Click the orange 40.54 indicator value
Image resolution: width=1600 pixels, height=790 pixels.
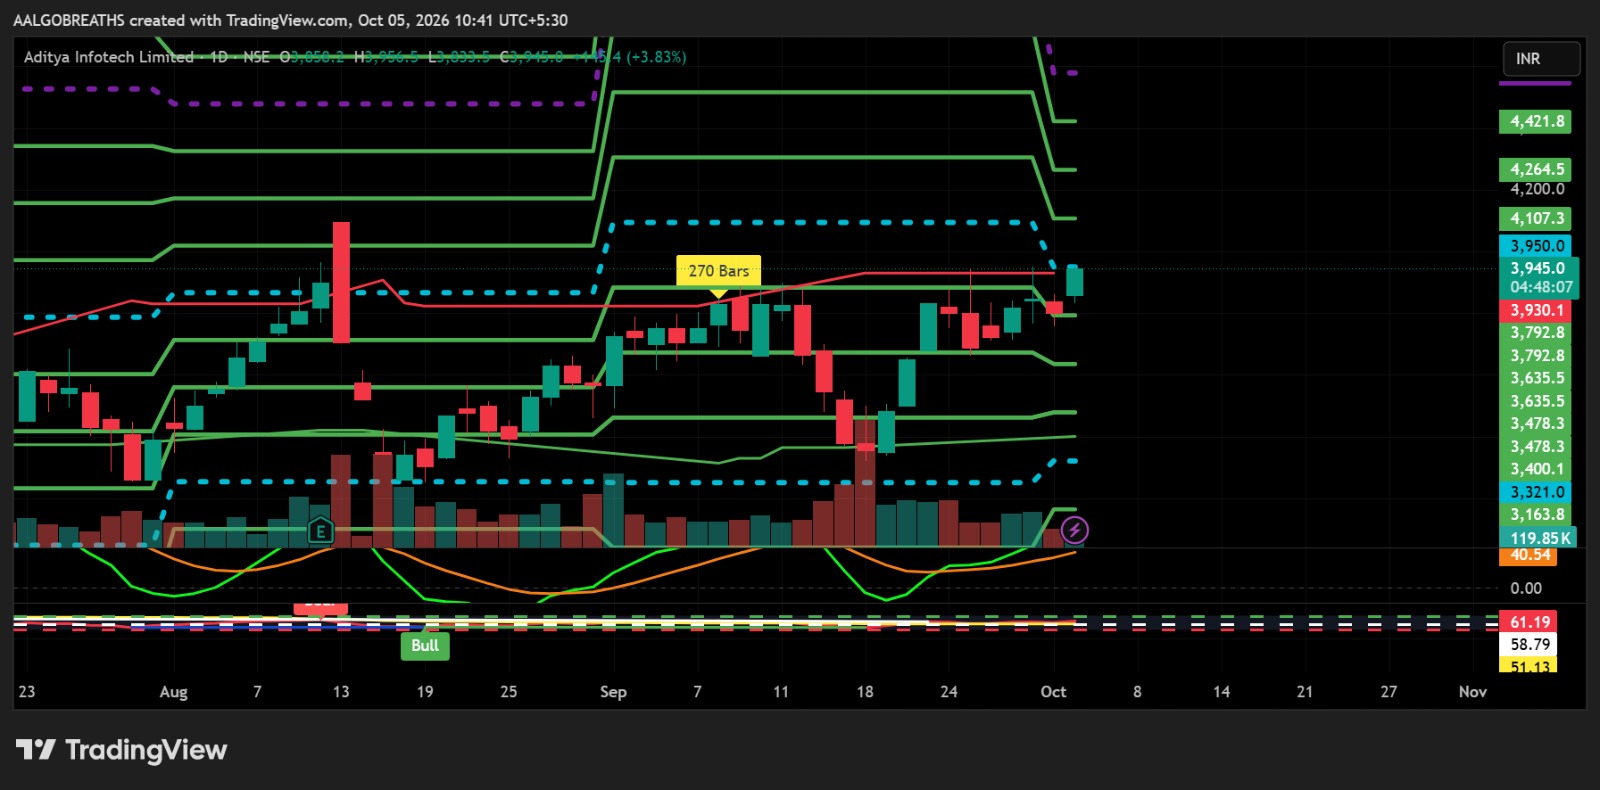(1528, 556)
